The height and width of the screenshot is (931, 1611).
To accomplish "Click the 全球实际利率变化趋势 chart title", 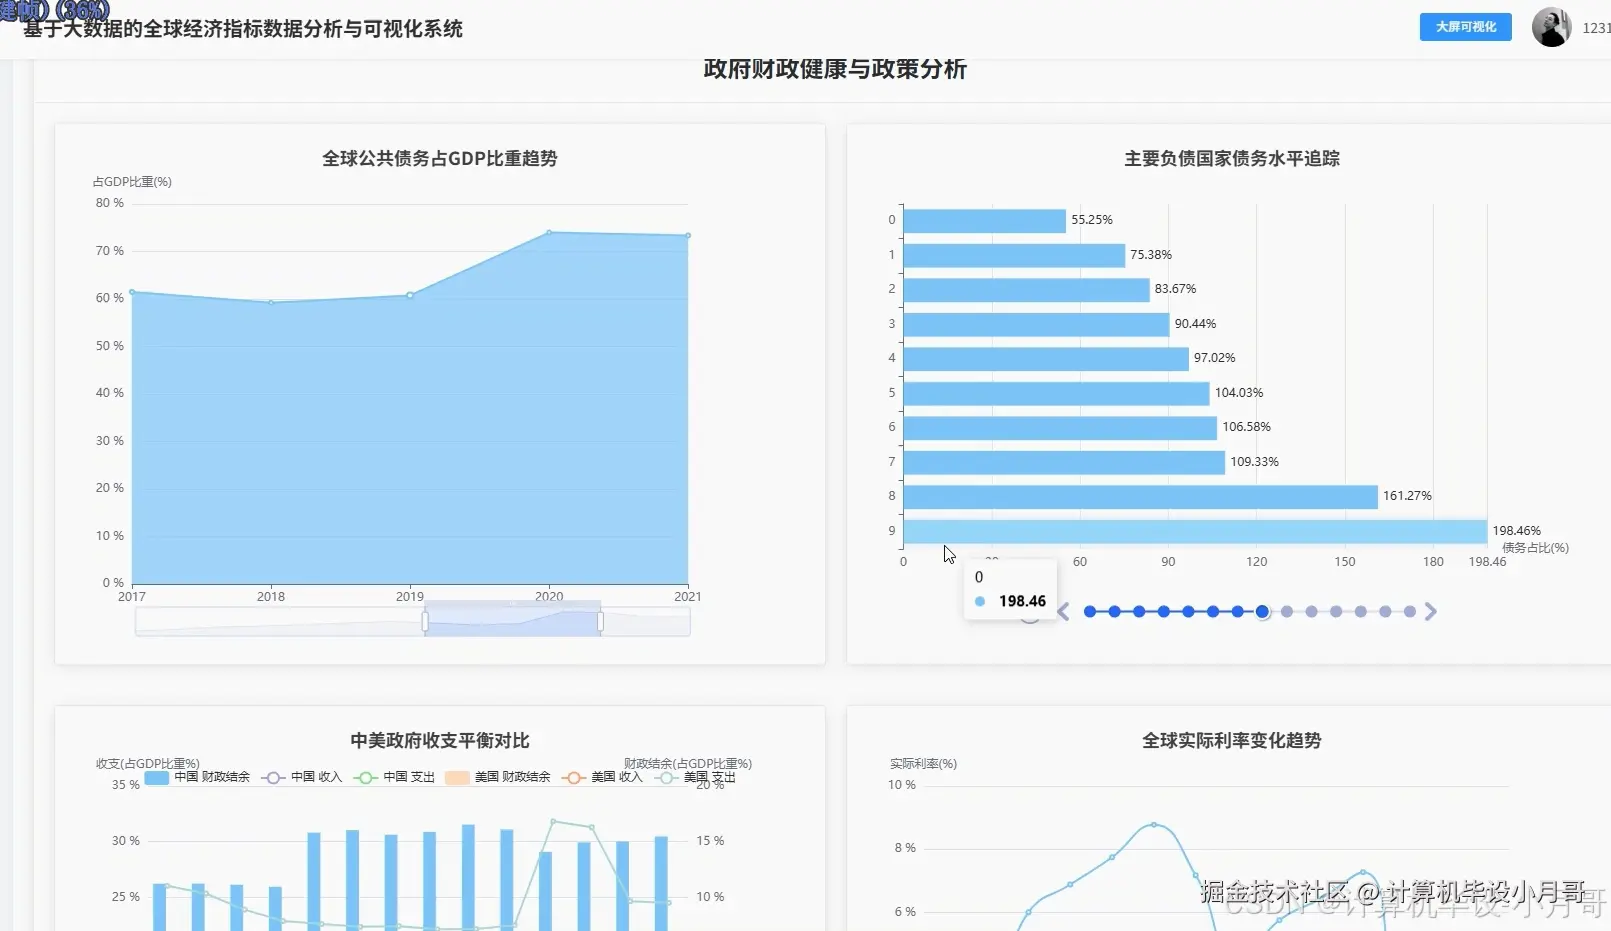I will click(x=1232, y=740).
